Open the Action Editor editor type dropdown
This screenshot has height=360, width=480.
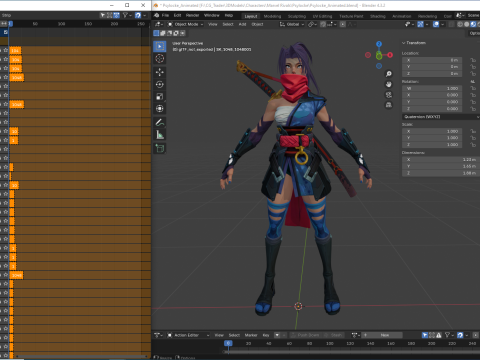(158, 335)
